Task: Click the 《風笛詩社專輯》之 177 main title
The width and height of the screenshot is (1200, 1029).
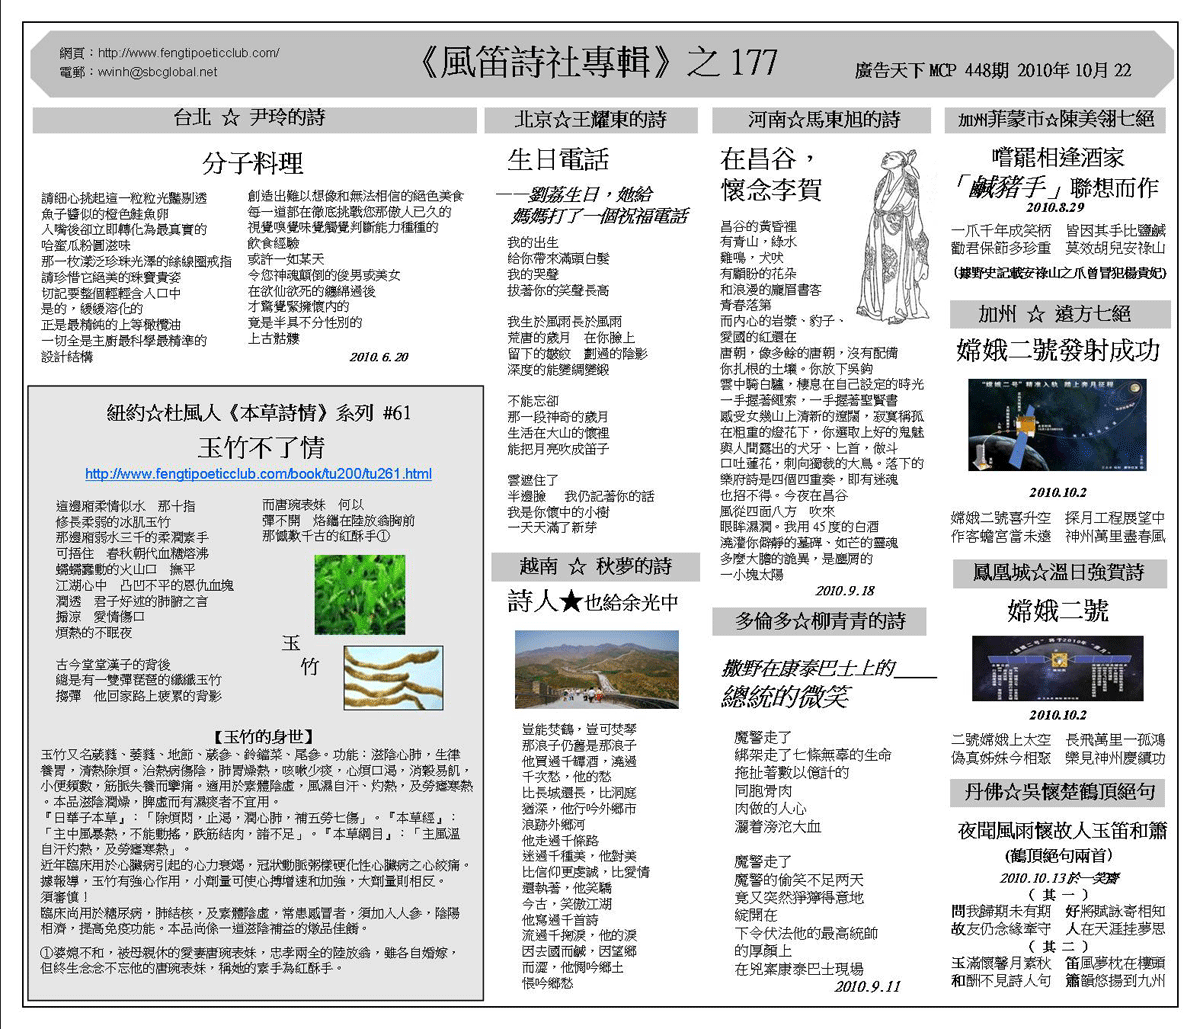Action: point(596,62)
